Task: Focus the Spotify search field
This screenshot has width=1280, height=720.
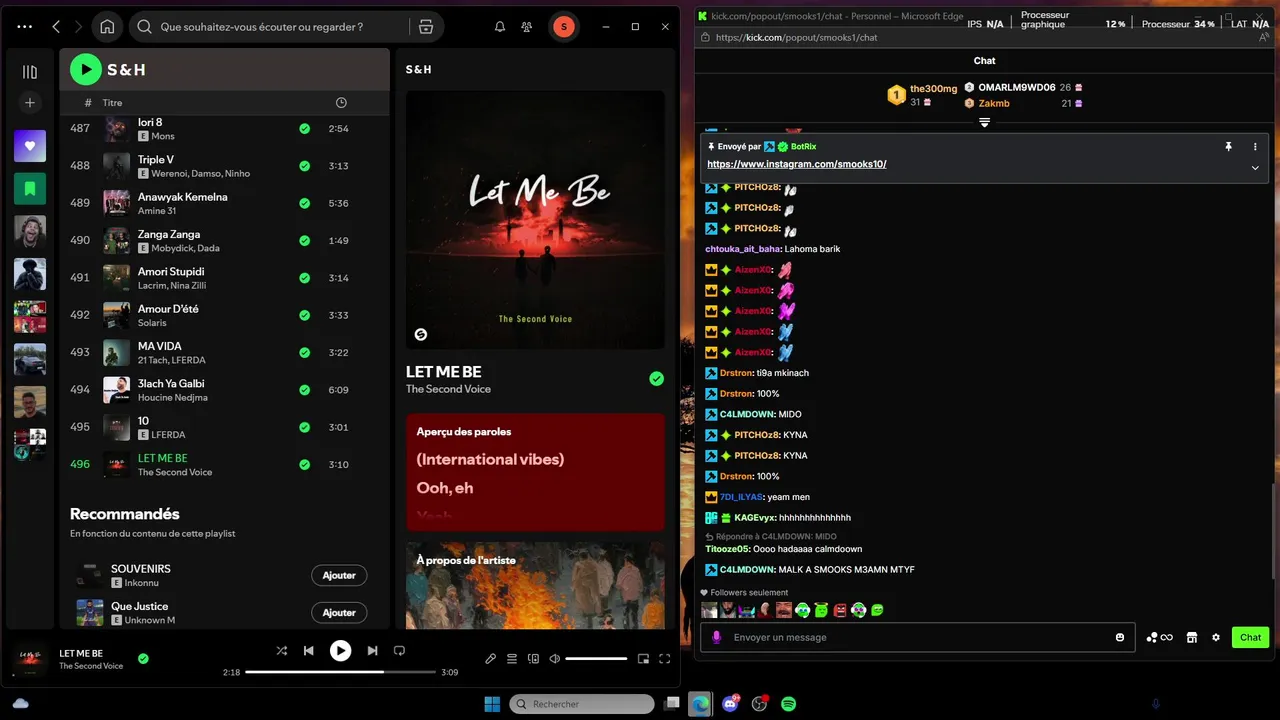Action: tap(270, 27)
